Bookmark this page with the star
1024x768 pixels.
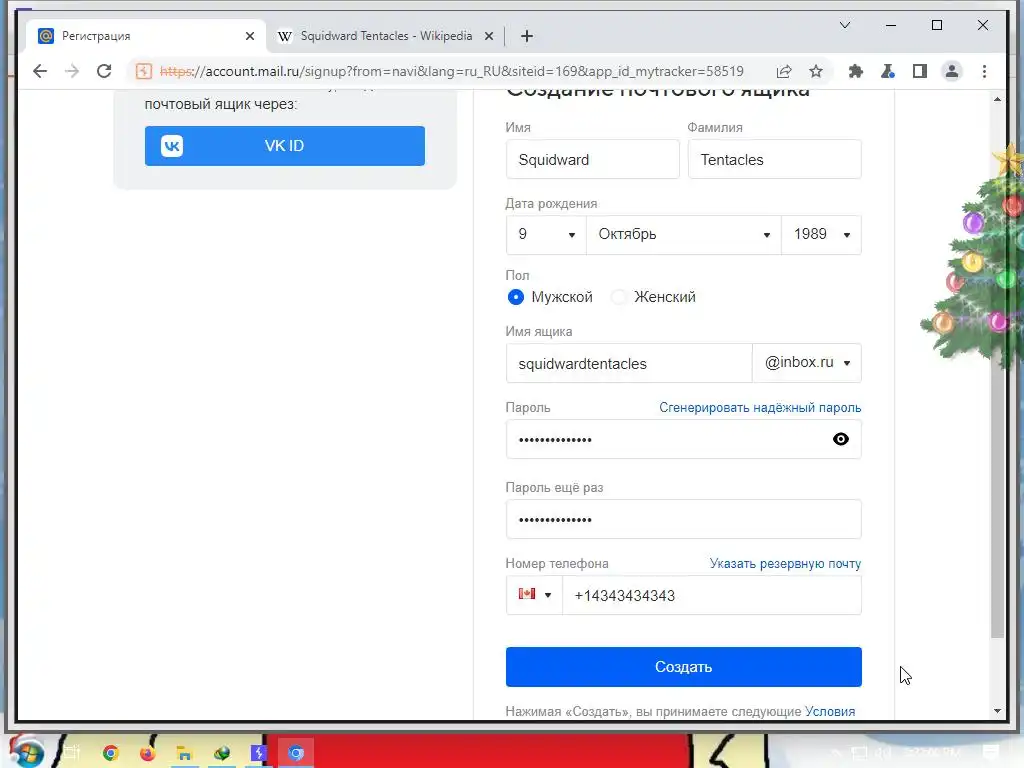(x=816, y=71)
